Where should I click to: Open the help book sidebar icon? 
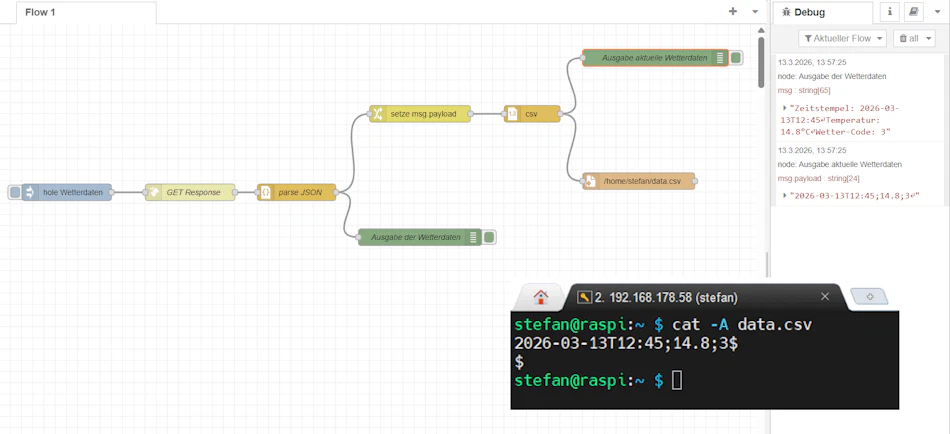[913, 12]
